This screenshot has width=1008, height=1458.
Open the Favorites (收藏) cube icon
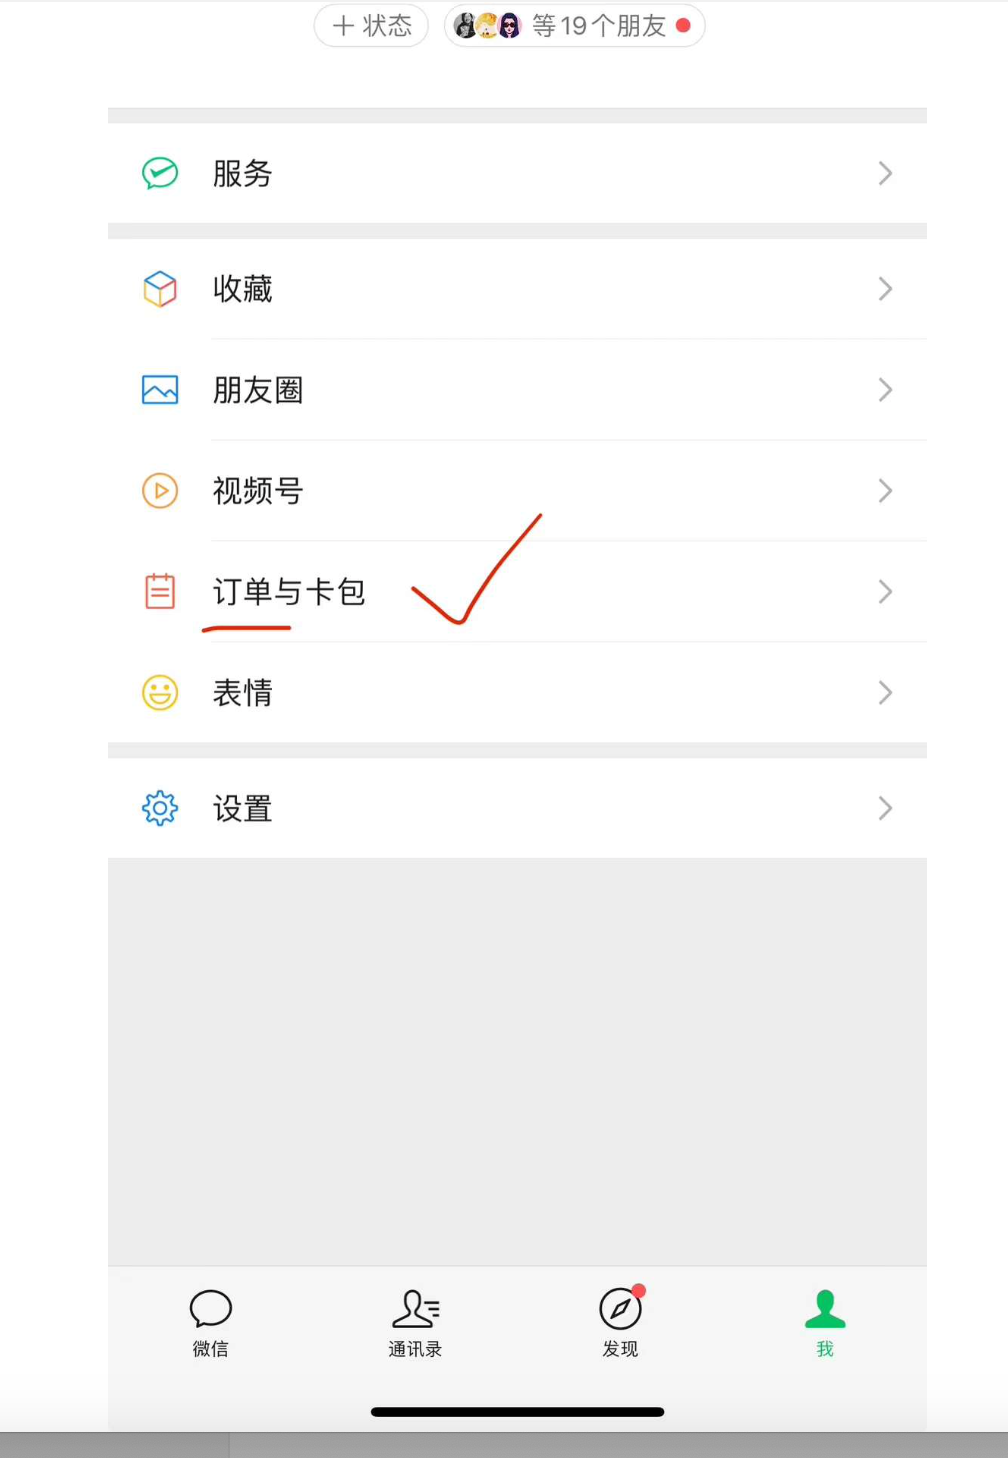coord(160,289)
